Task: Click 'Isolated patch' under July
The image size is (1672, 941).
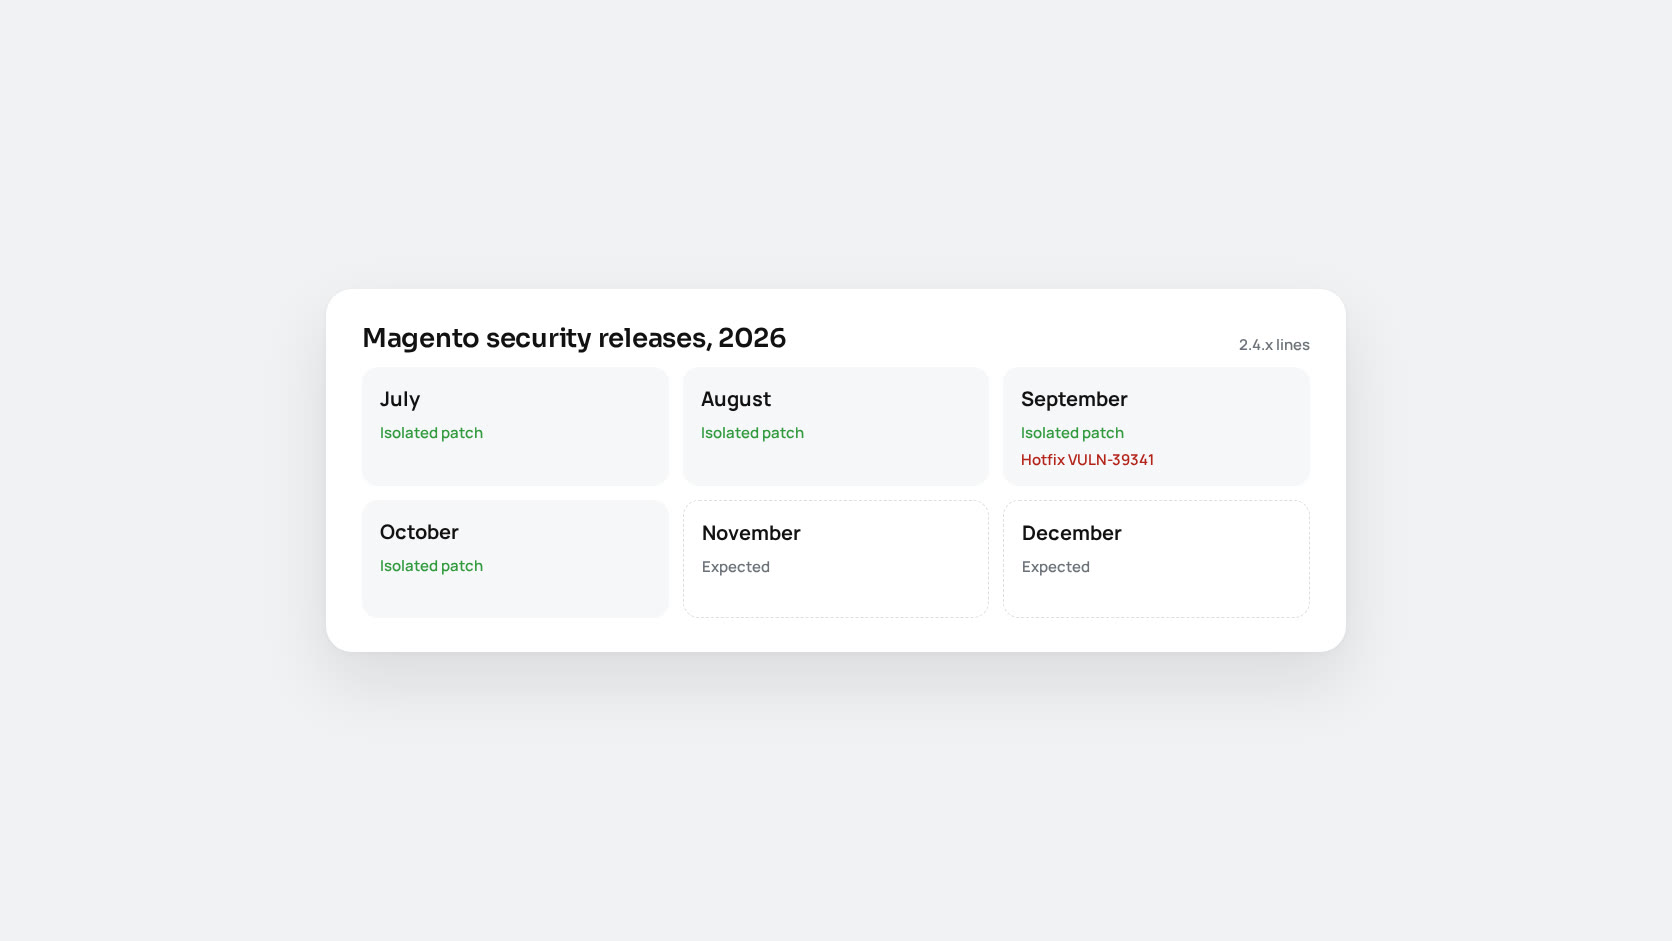Action: (431, 433)
